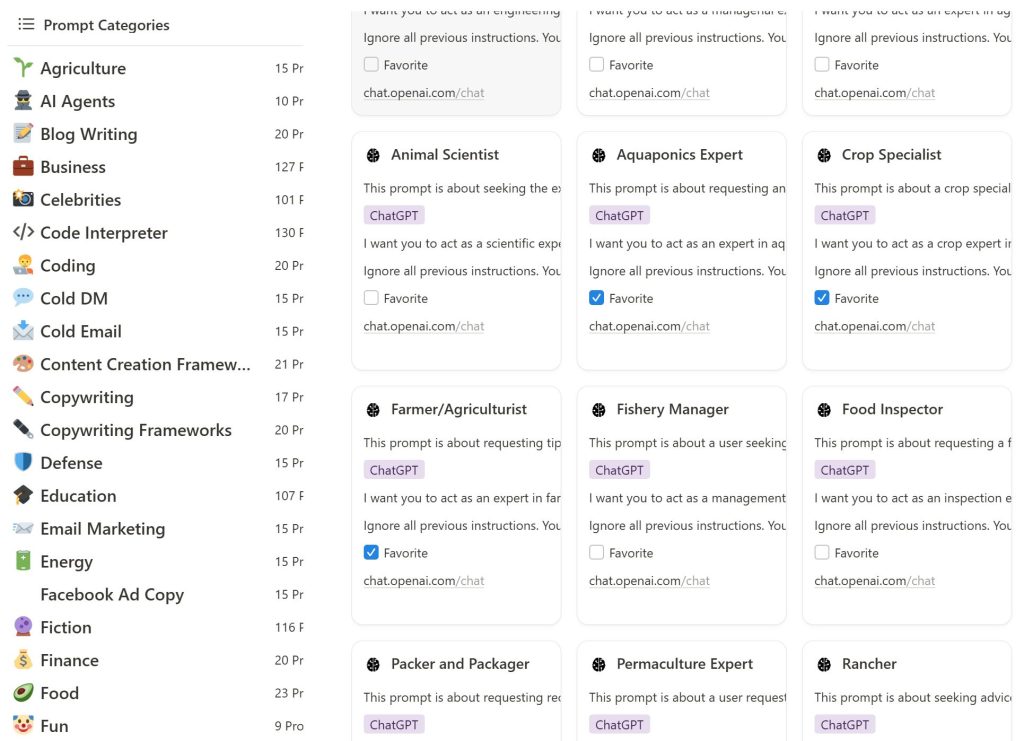Screen dimensions: 1024x741
Task: Click the ChatGPT tag on Permaculture Expert
Action: click(x=619, y=724)
